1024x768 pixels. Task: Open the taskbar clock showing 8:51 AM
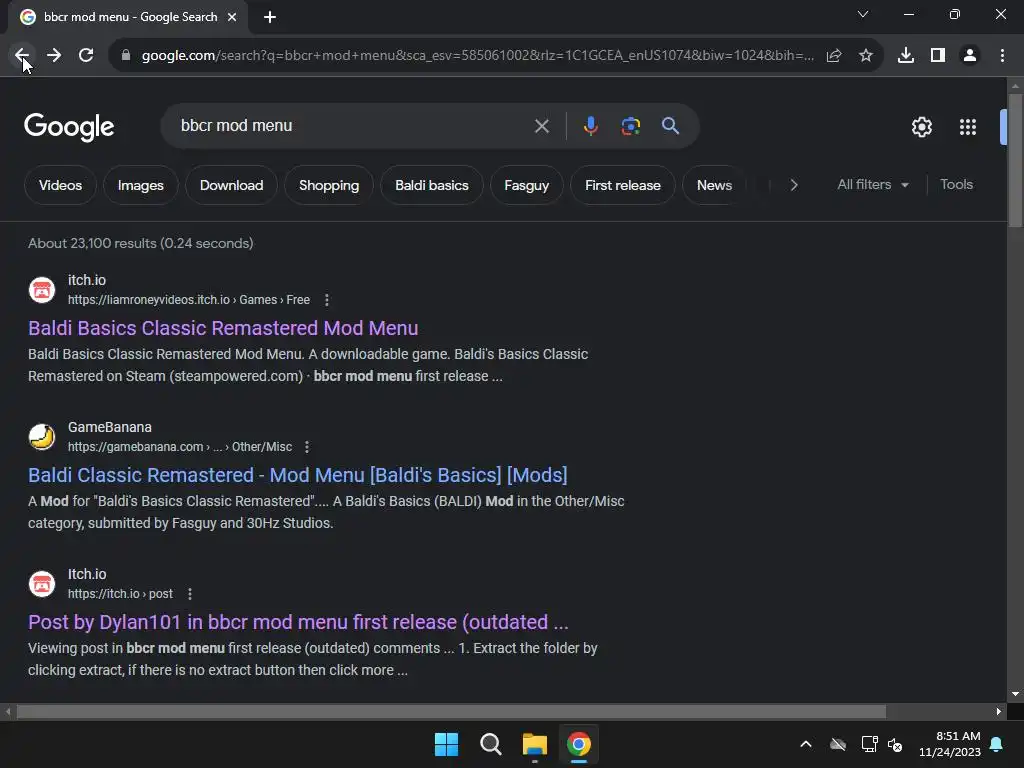coord(950,744)
